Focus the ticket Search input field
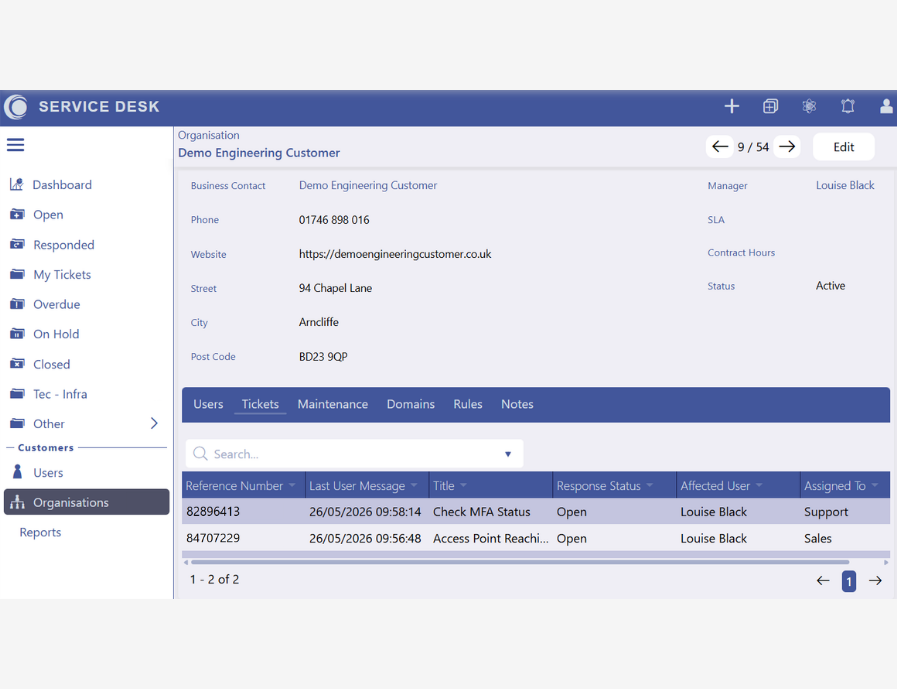897x689 pixels. (354, 454)
